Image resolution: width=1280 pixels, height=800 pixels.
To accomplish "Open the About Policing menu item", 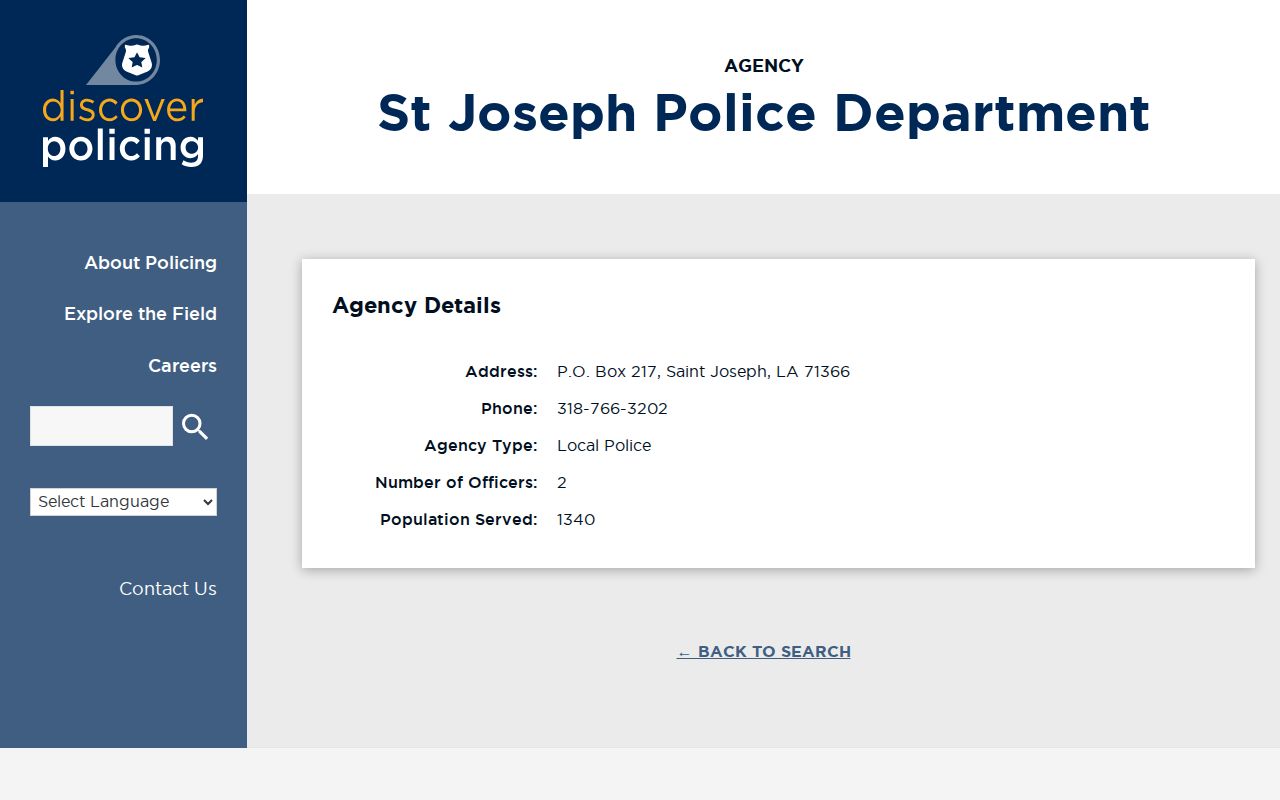I will (150, 263).
